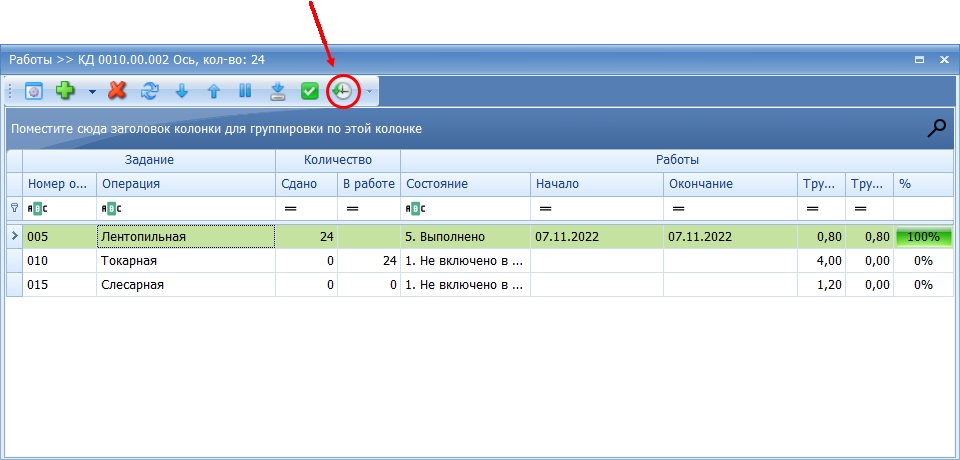Screen dimensions: 960x460
Task: Open the first toolbar window icon
Action: 34,92
